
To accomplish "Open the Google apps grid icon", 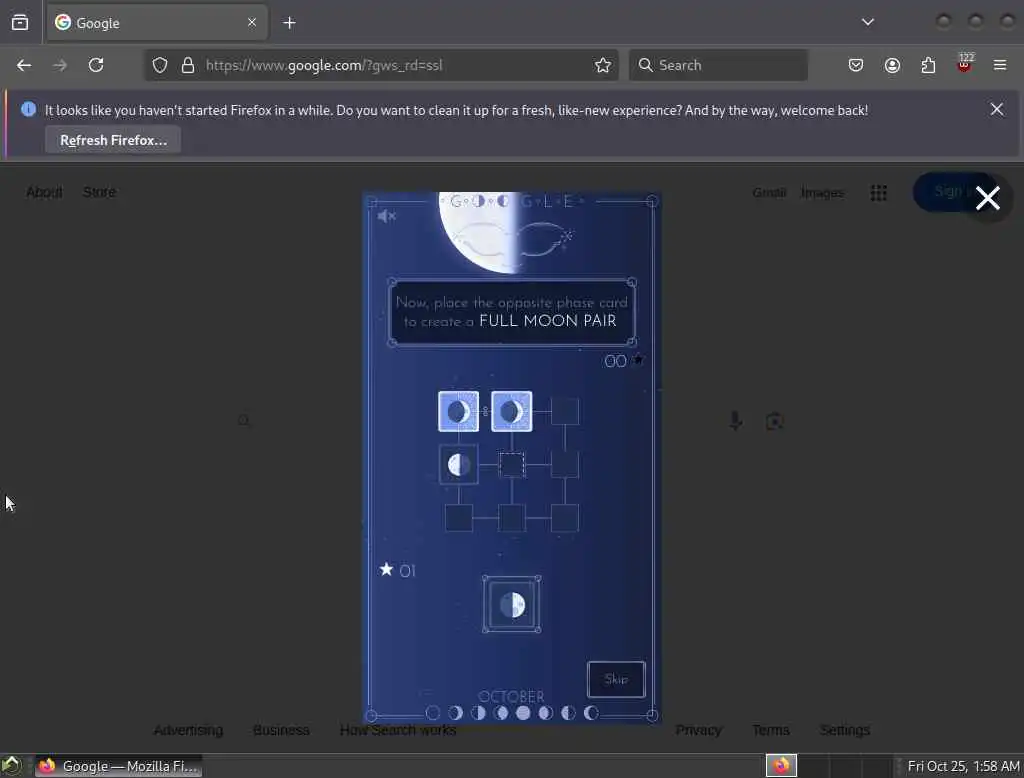I will coord(878,193).
